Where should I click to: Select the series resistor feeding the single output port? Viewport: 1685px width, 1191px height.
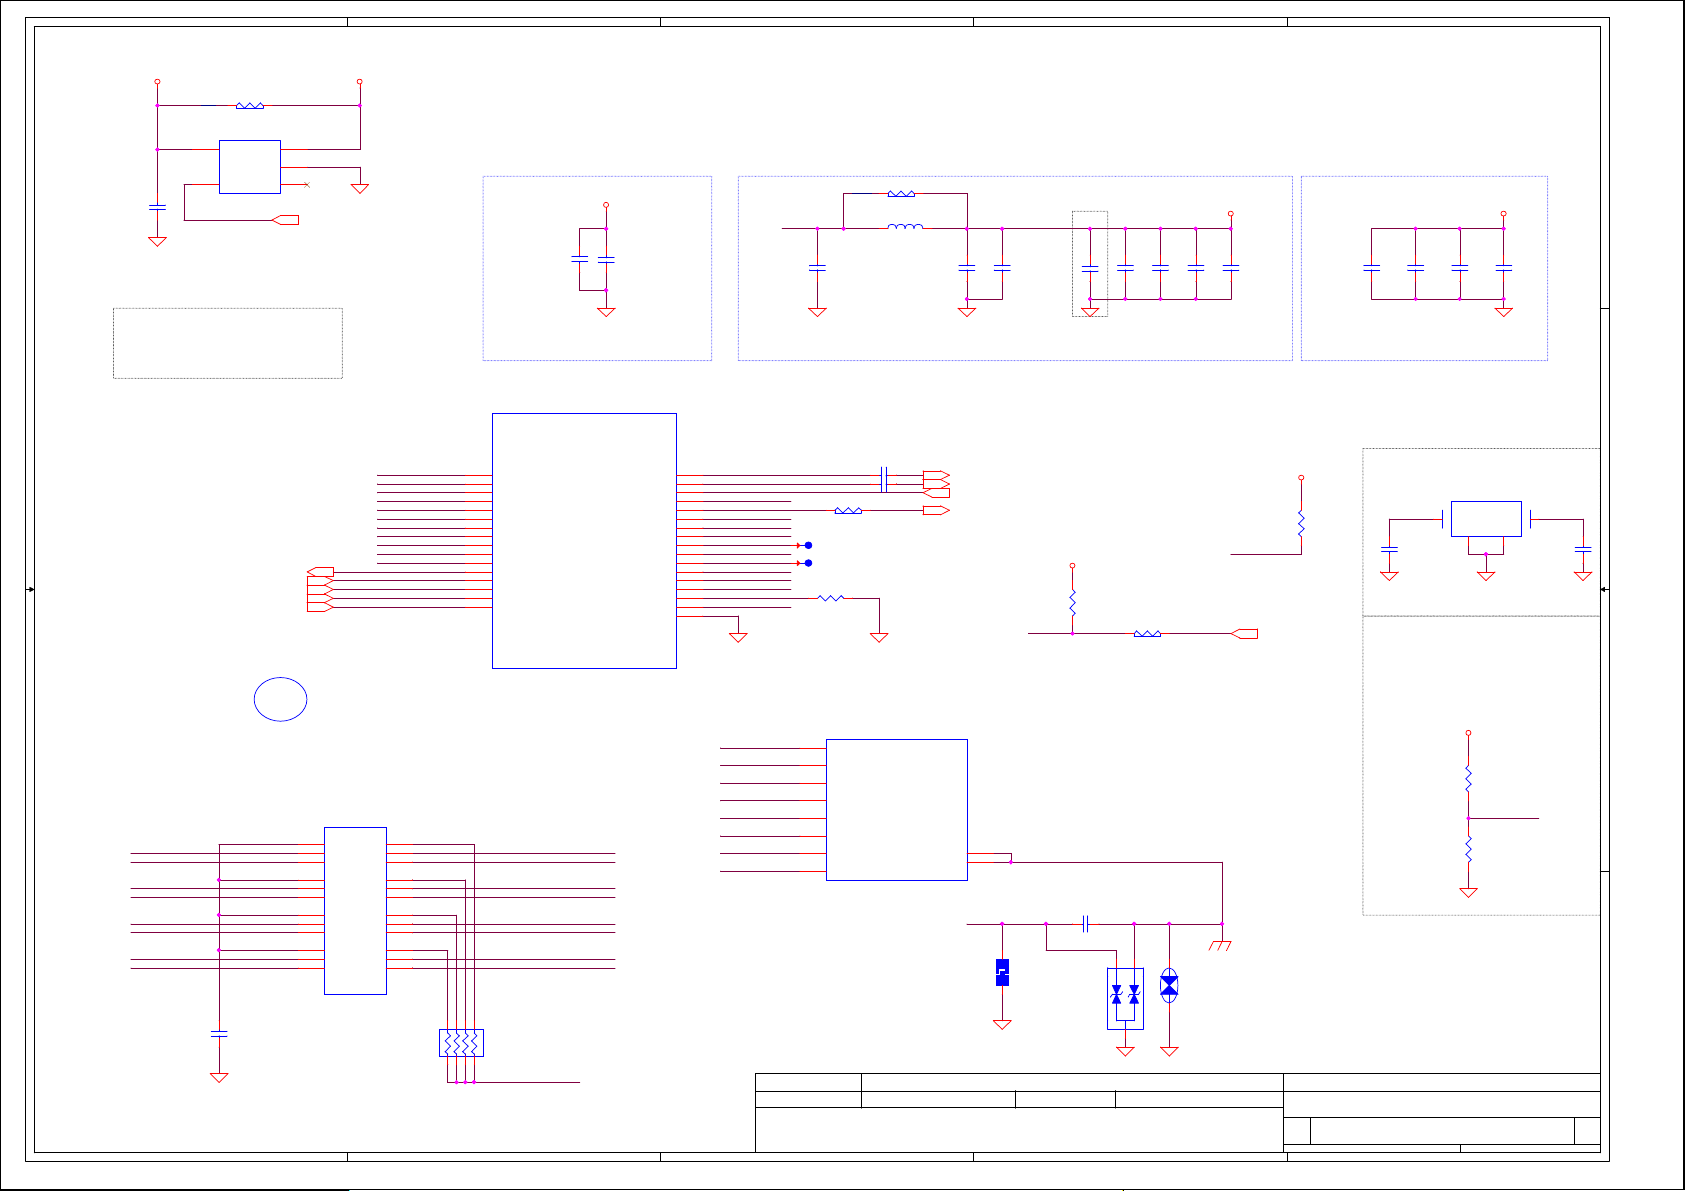click(x=848, y=510)
